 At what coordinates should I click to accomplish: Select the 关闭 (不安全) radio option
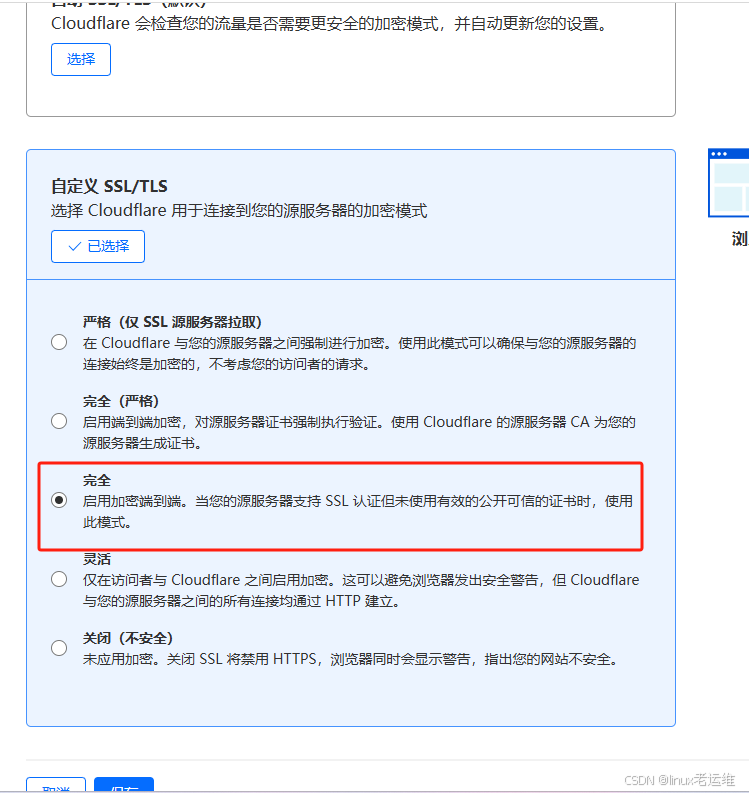coord(59,648)
